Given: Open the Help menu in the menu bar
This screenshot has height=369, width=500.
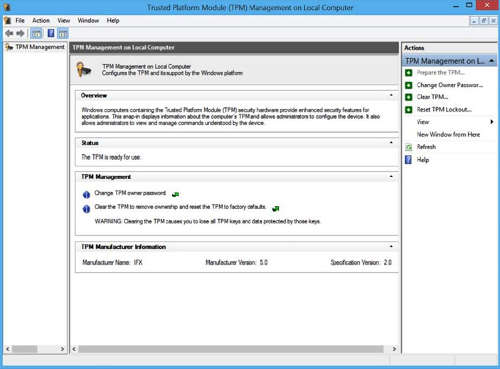Looking at the screenshot, I should pos(113,21).
